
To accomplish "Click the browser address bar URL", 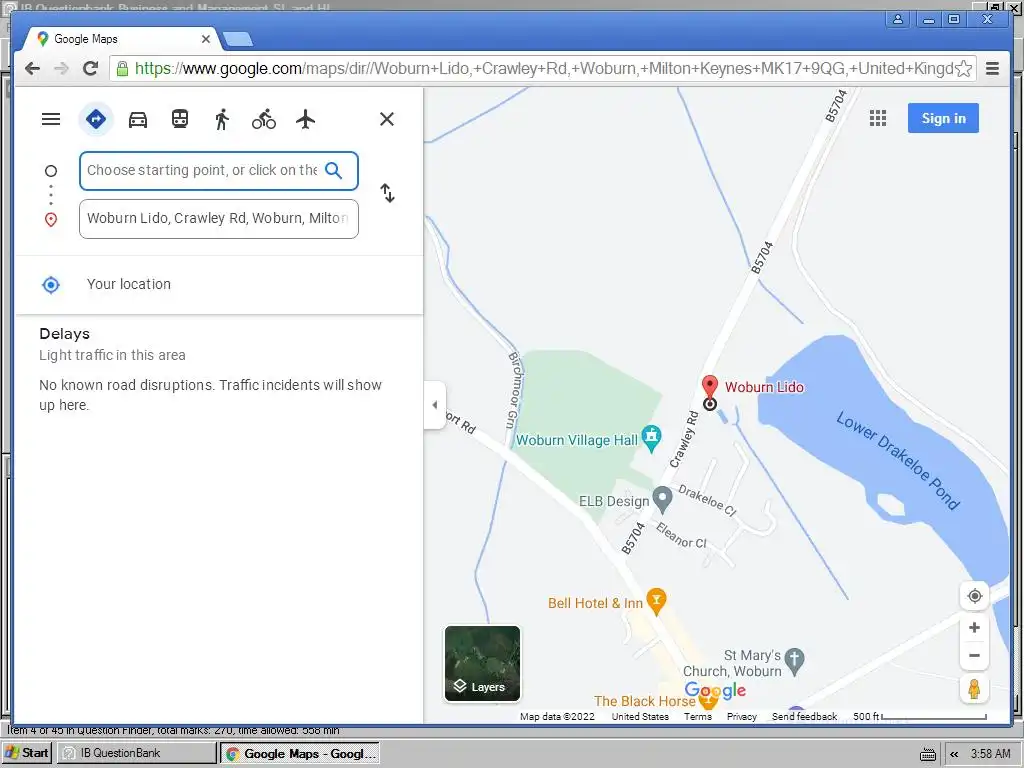I will (543, 69).
